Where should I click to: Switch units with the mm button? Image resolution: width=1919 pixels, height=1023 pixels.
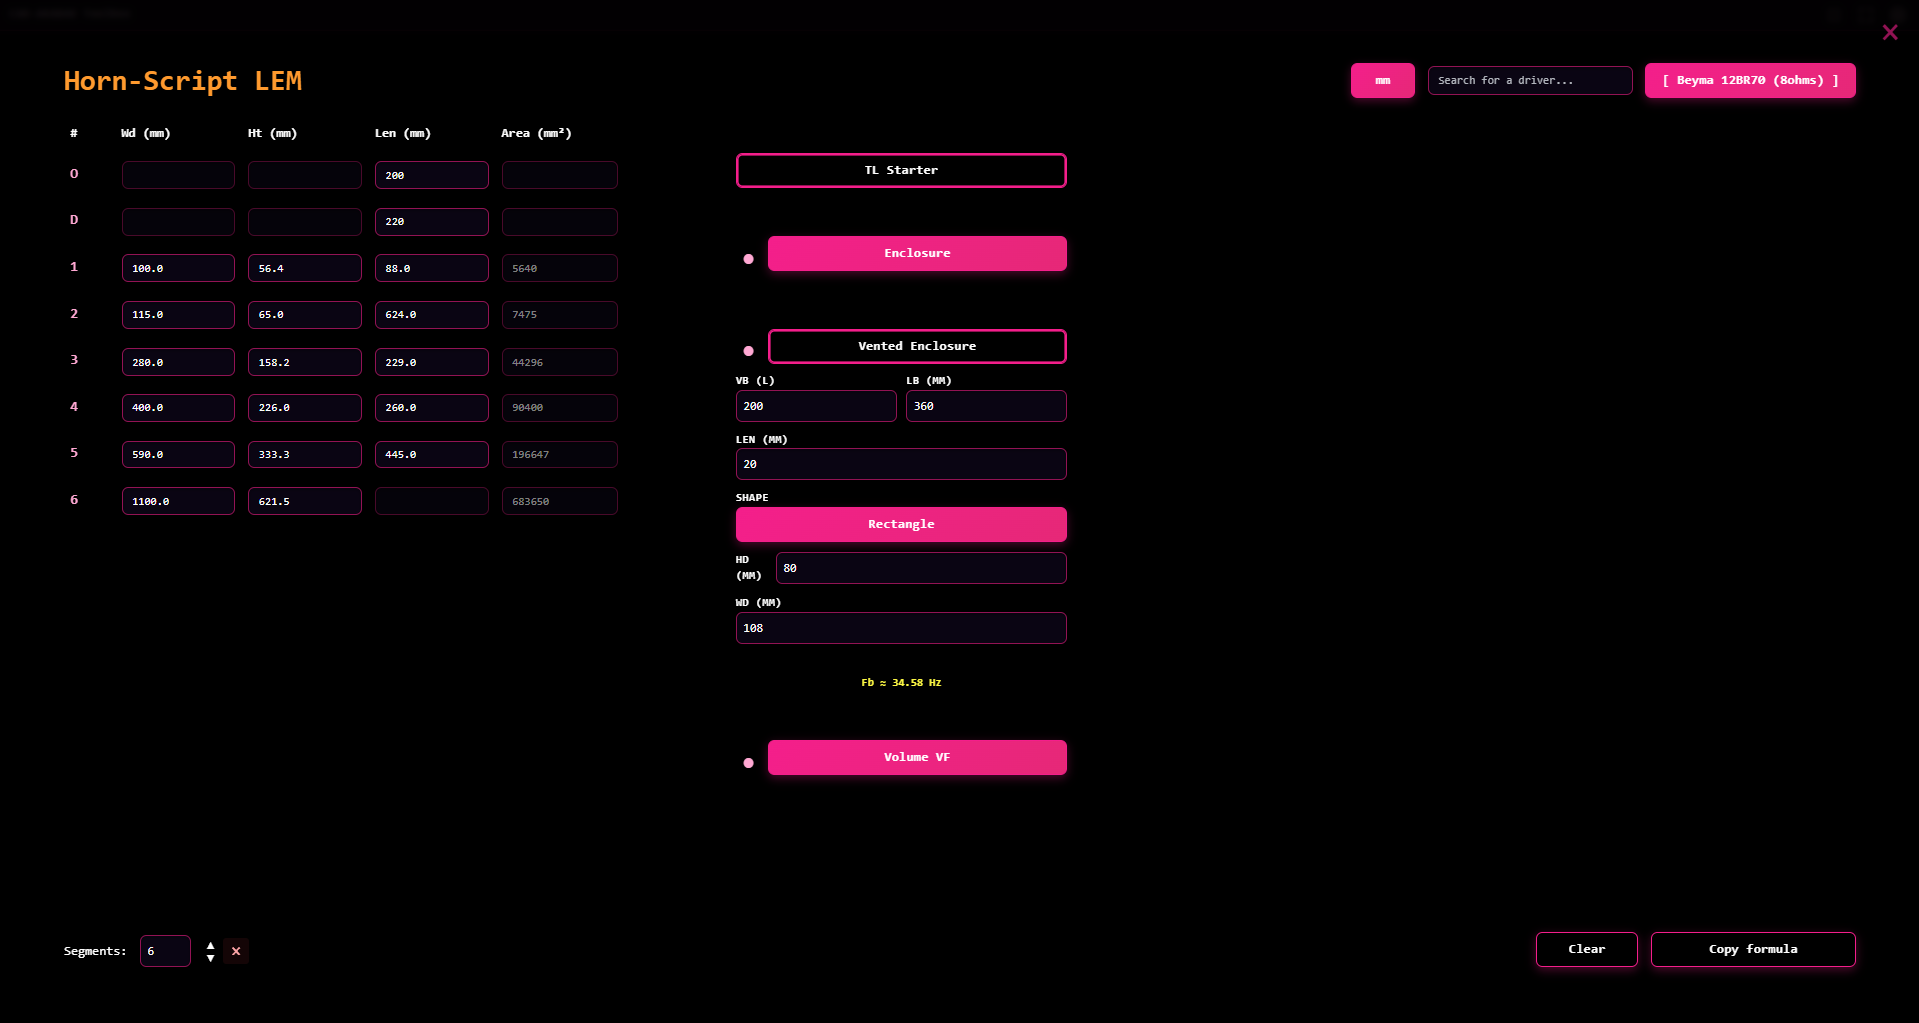(x=1382, y=81)
